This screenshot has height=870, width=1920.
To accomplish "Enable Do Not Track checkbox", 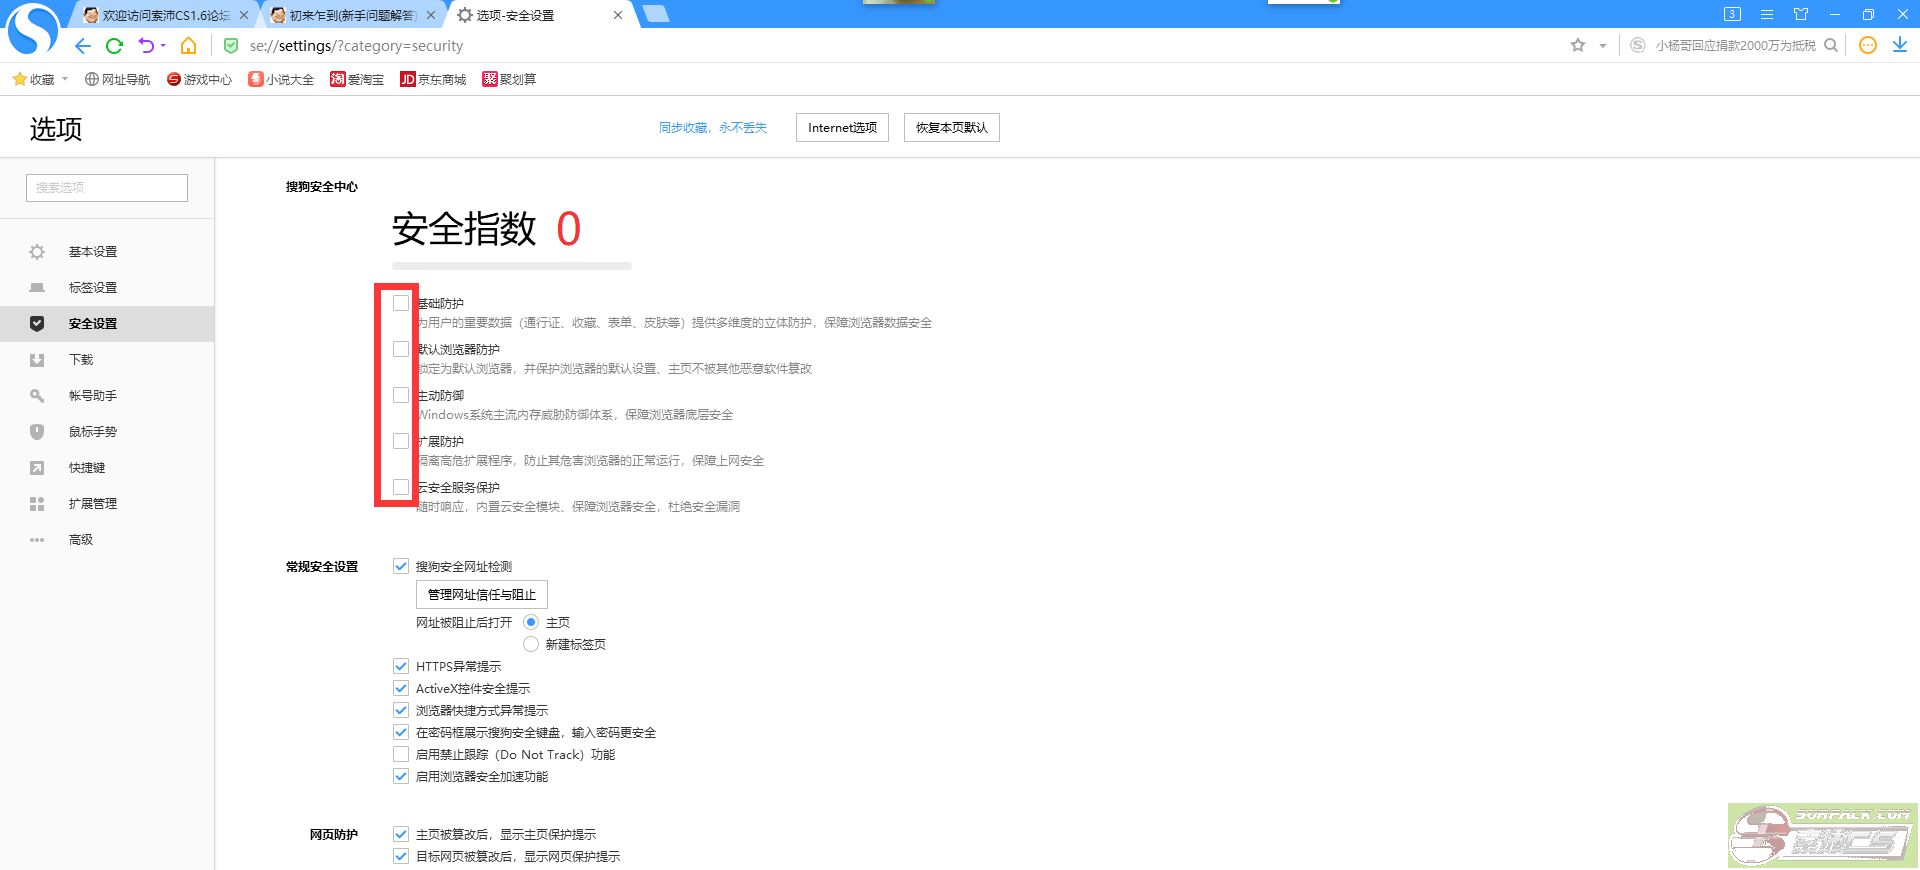I will pyautogui.click(x=401, y=755).
